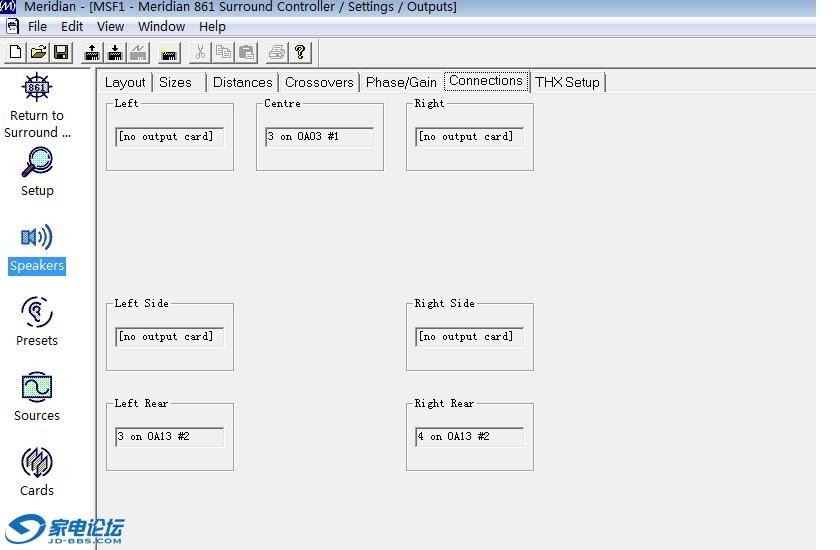The image size is (840, 550).
Task: Click the Left speaker output field
Action: (169, 137)
